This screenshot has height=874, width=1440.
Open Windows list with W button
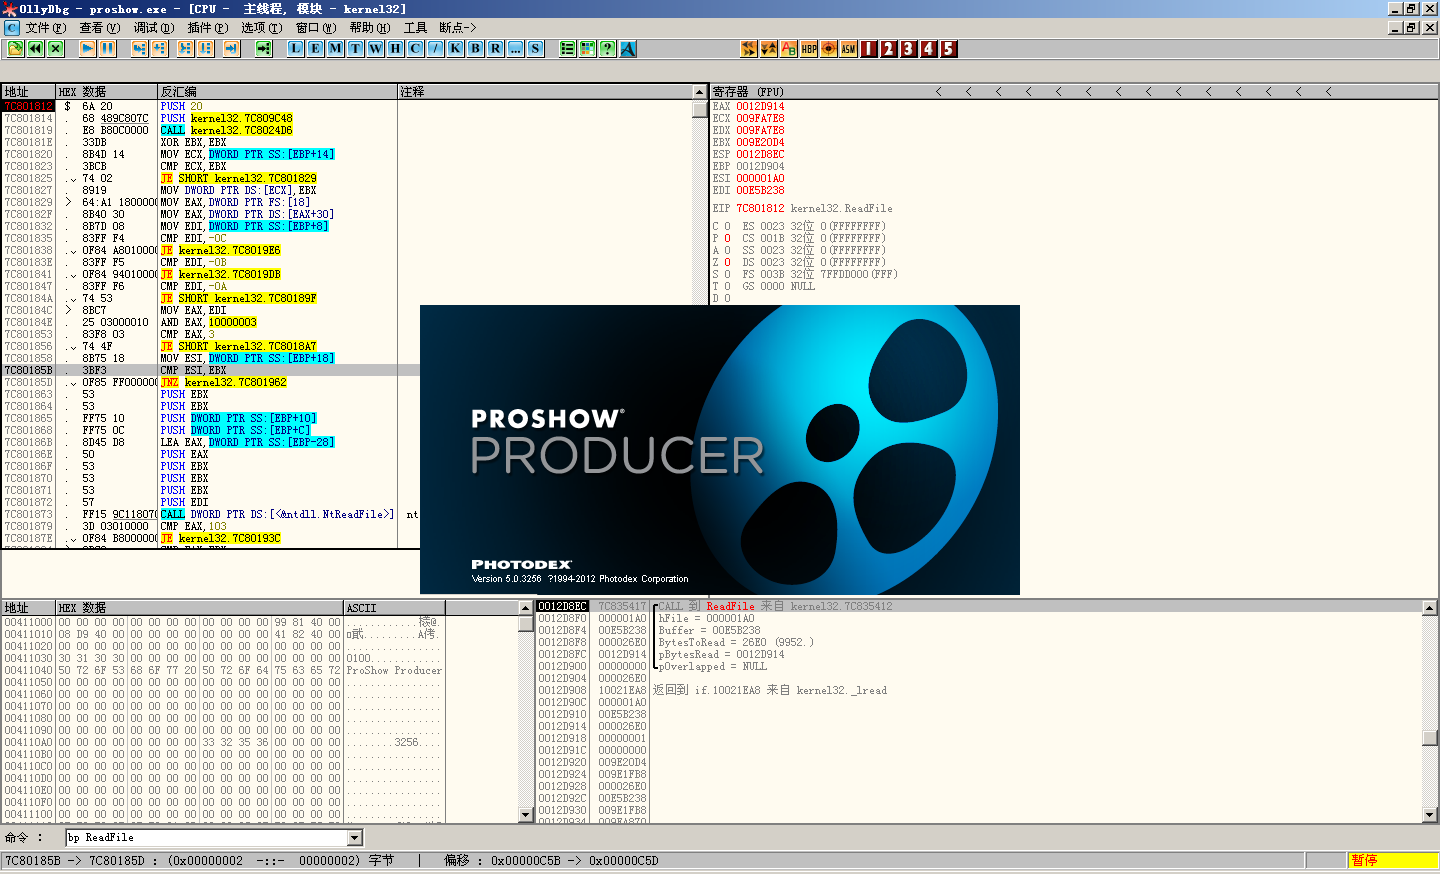coord(375,48)
